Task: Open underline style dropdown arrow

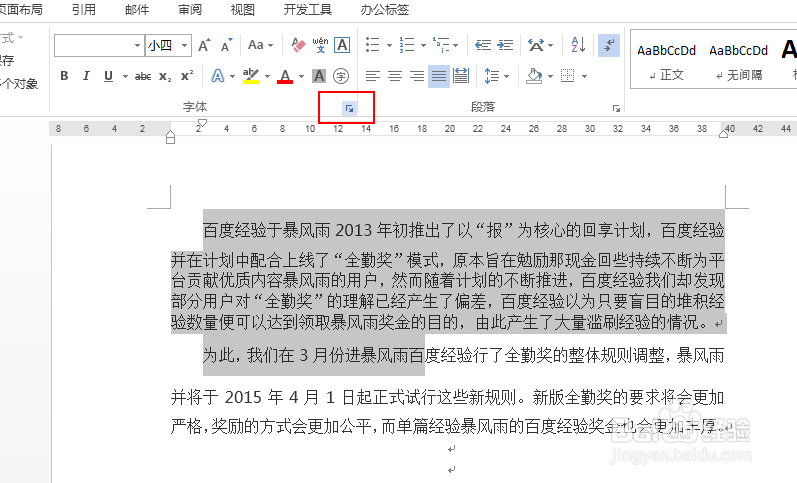Action: coord(125,76)
